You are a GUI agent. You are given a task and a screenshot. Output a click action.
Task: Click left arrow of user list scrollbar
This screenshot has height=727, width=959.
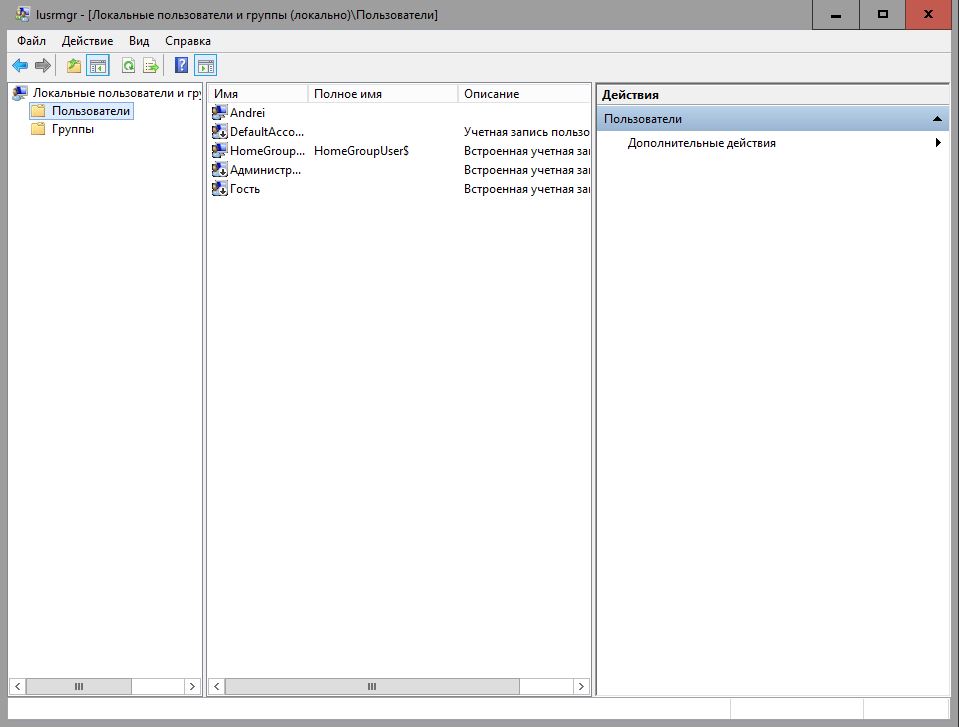point(217,686)
